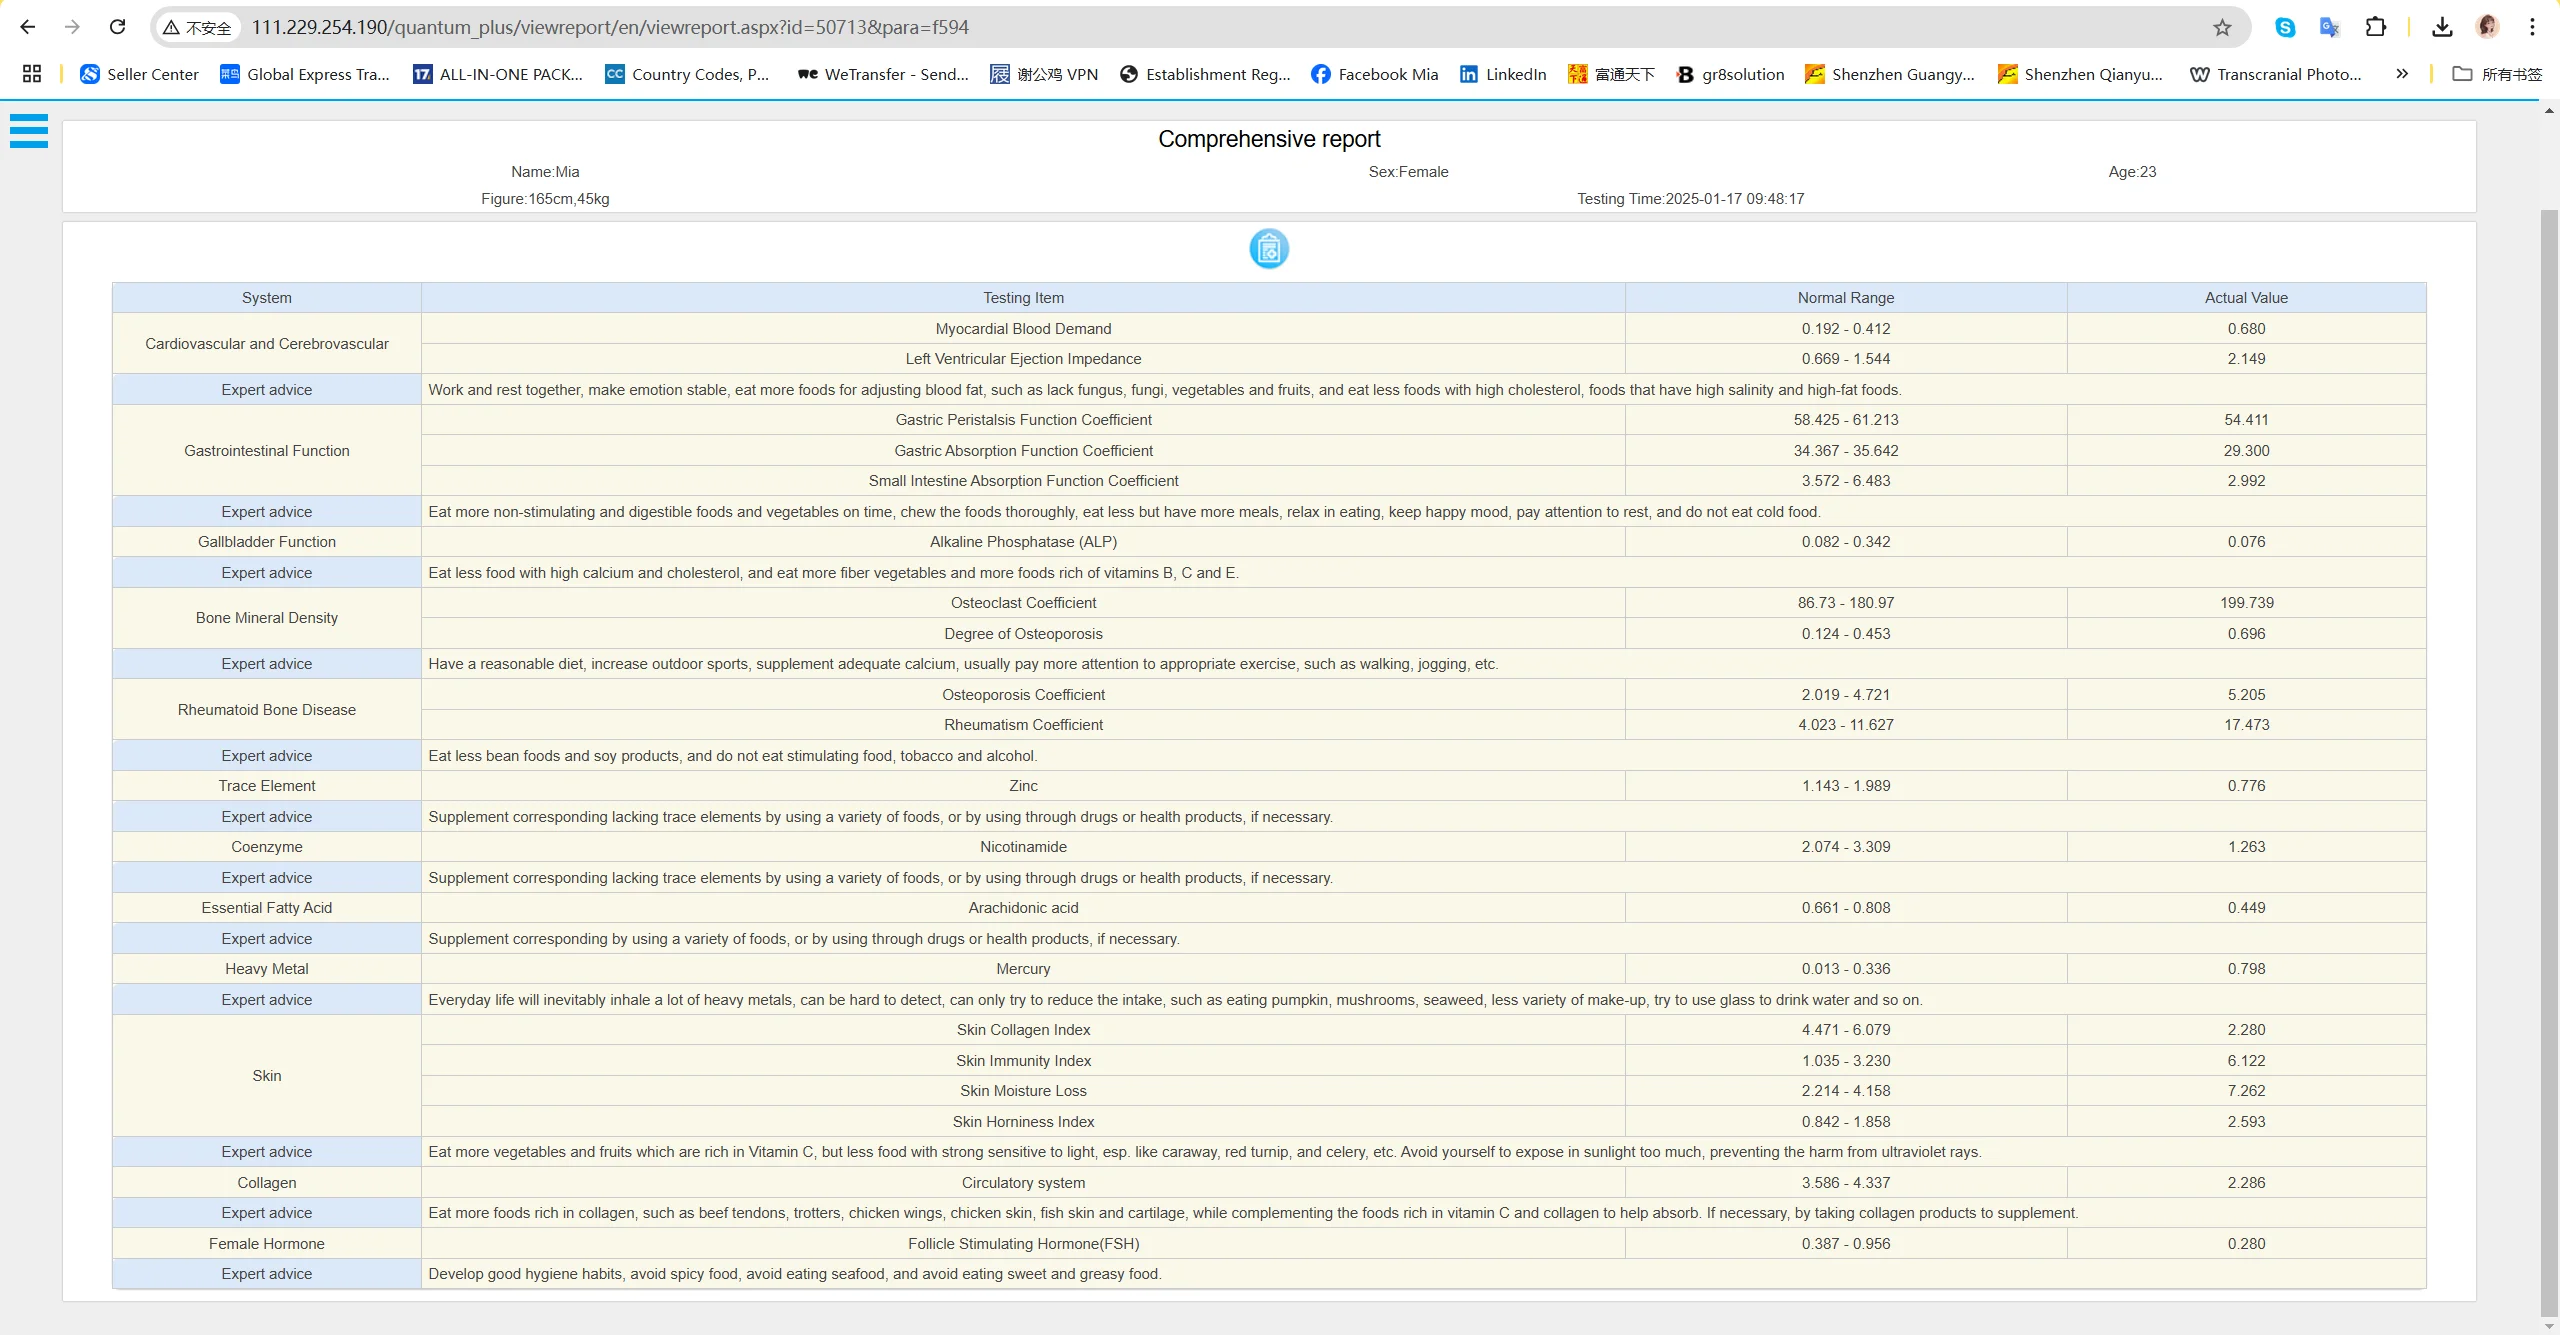2560x1335 pixels.
Task: Open the extensions puzzle icon
Action: pos(2376,27)
